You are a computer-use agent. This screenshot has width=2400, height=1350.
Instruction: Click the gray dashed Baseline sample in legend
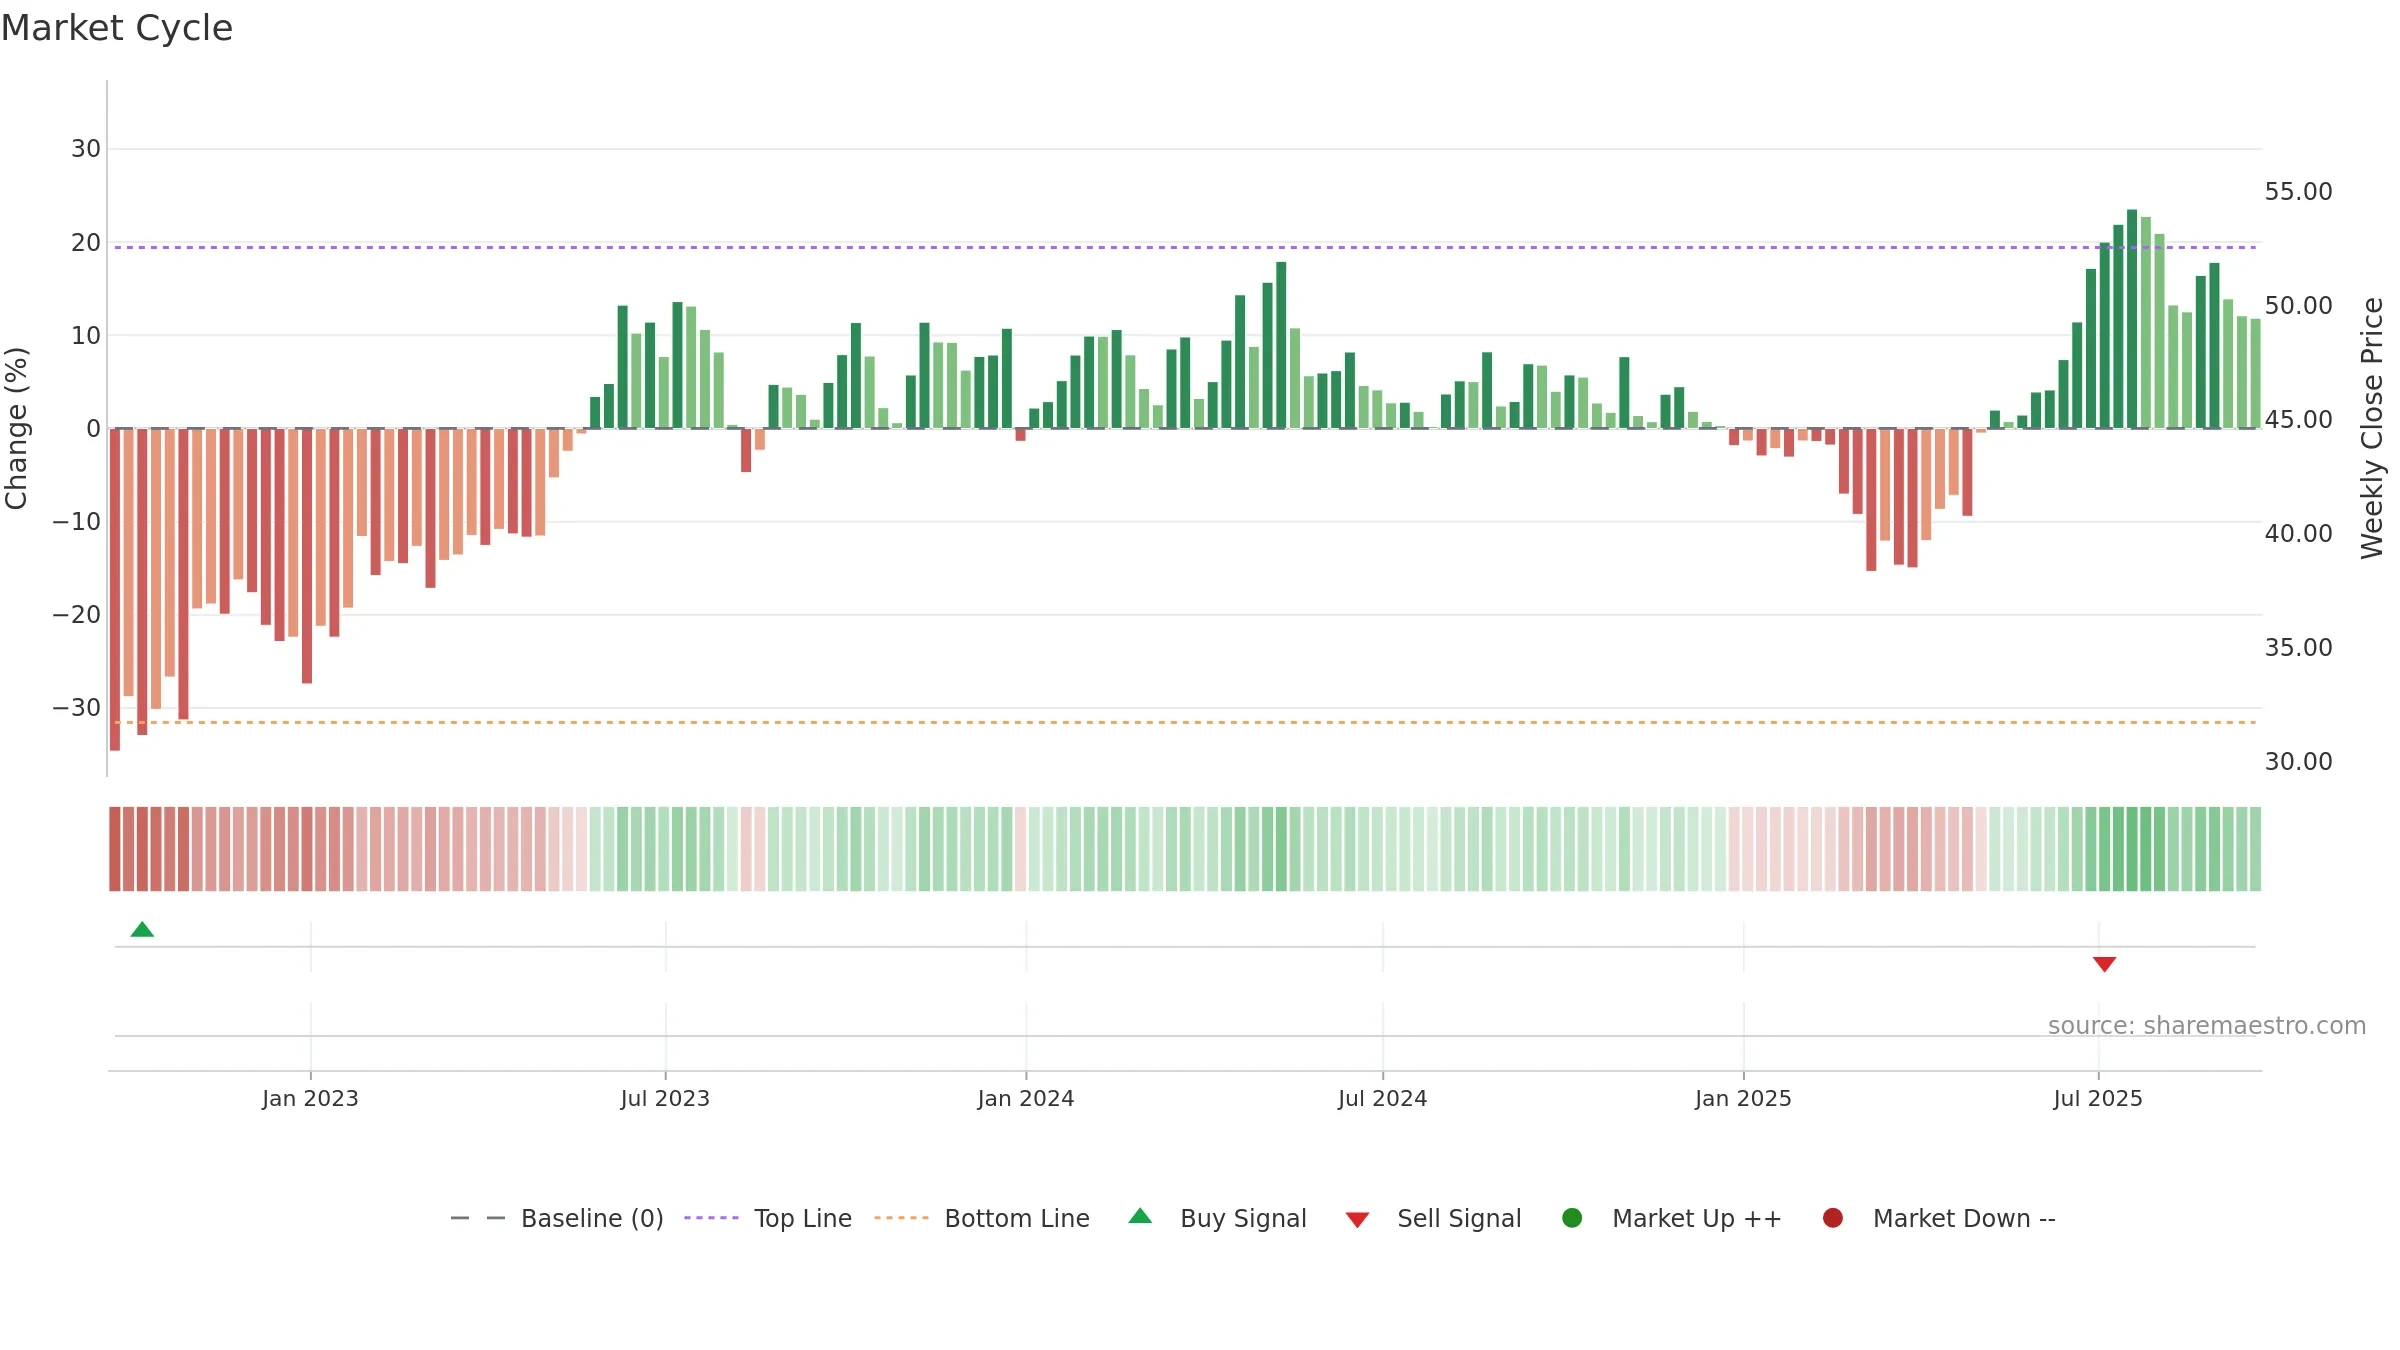(478, 1218)
